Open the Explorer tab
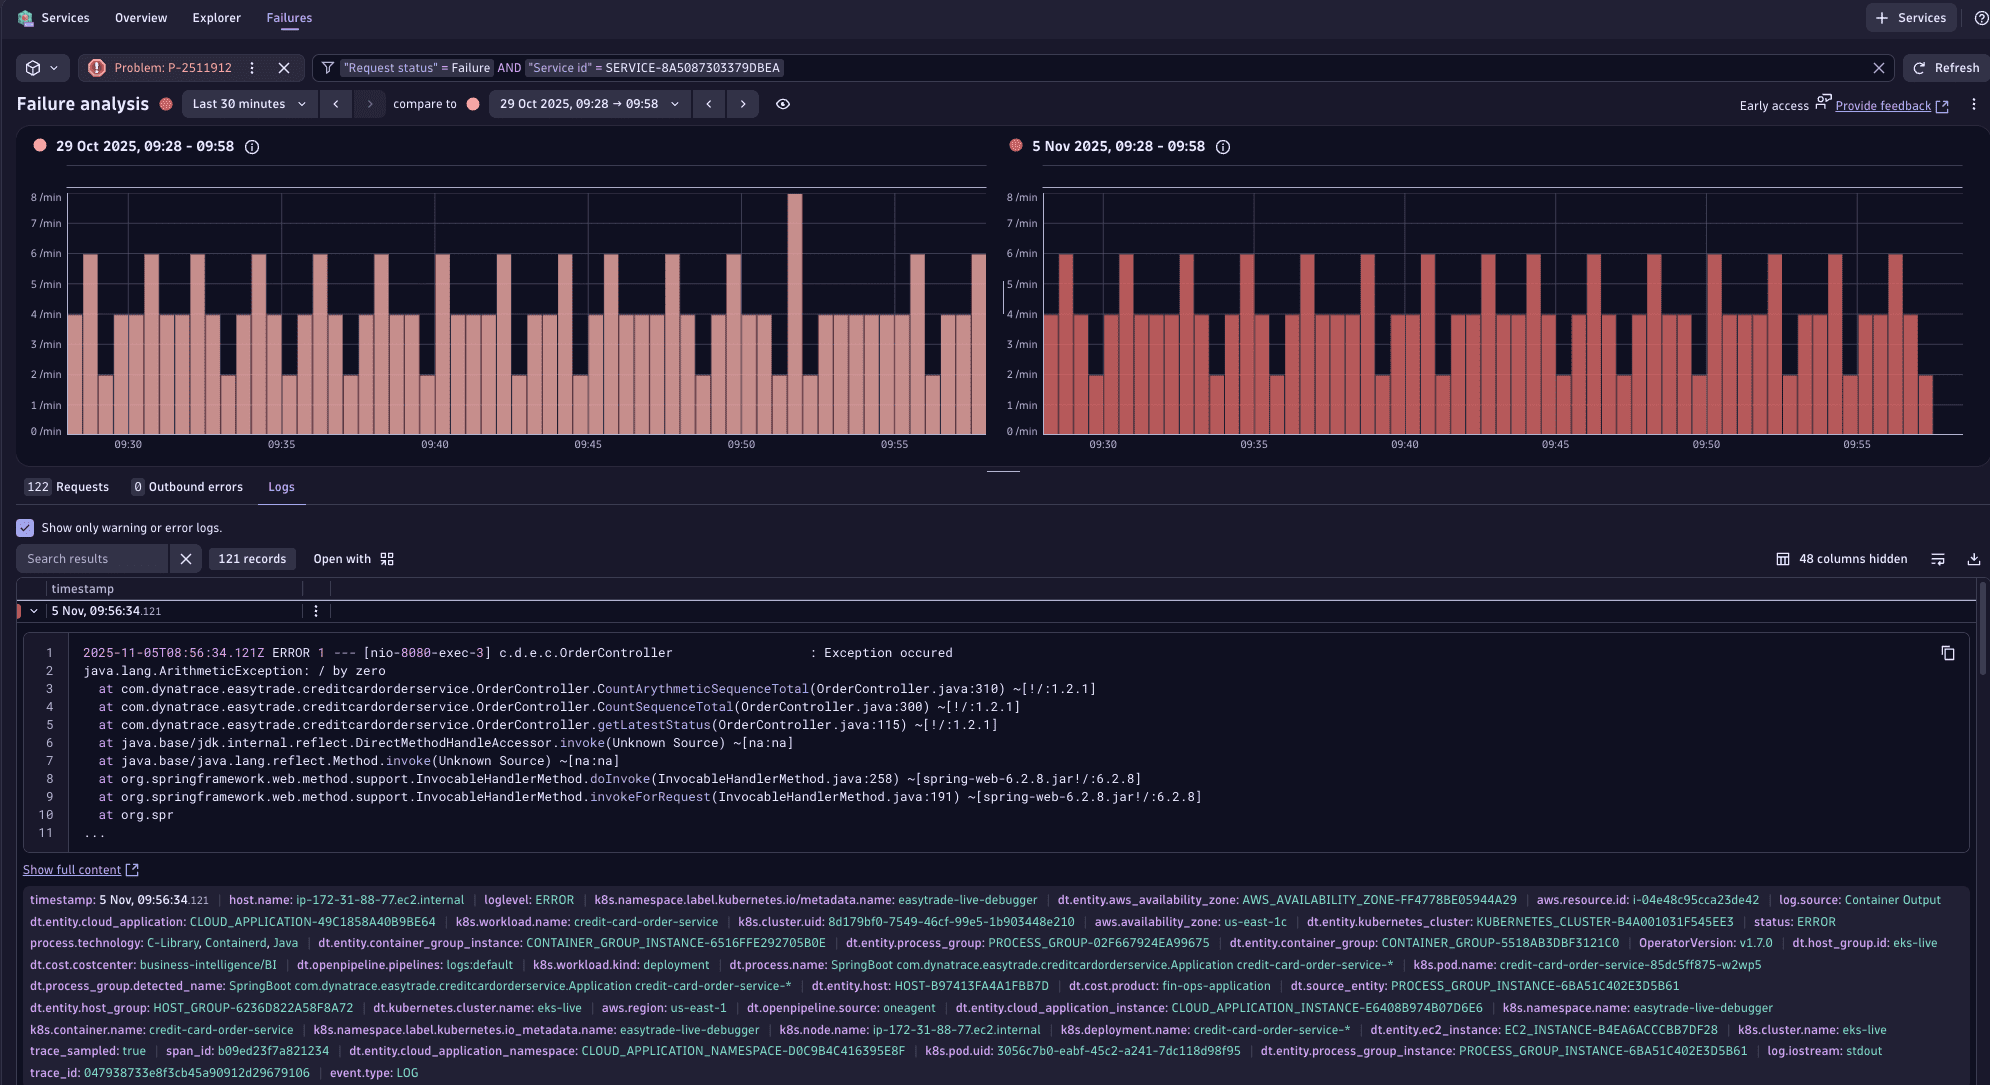This screenshot has height=1085, width=1990. [x=216, y=18]
